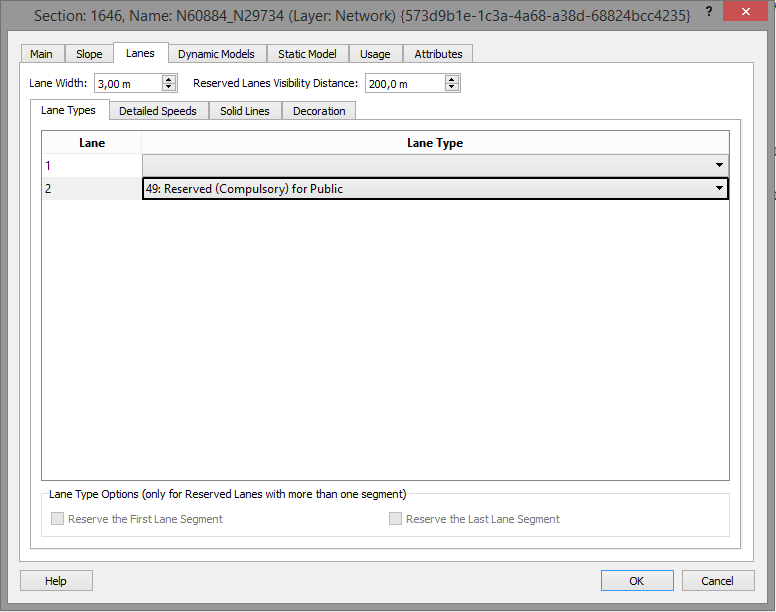Enable Reserve the Last Lane Segment

coord(396,519)
